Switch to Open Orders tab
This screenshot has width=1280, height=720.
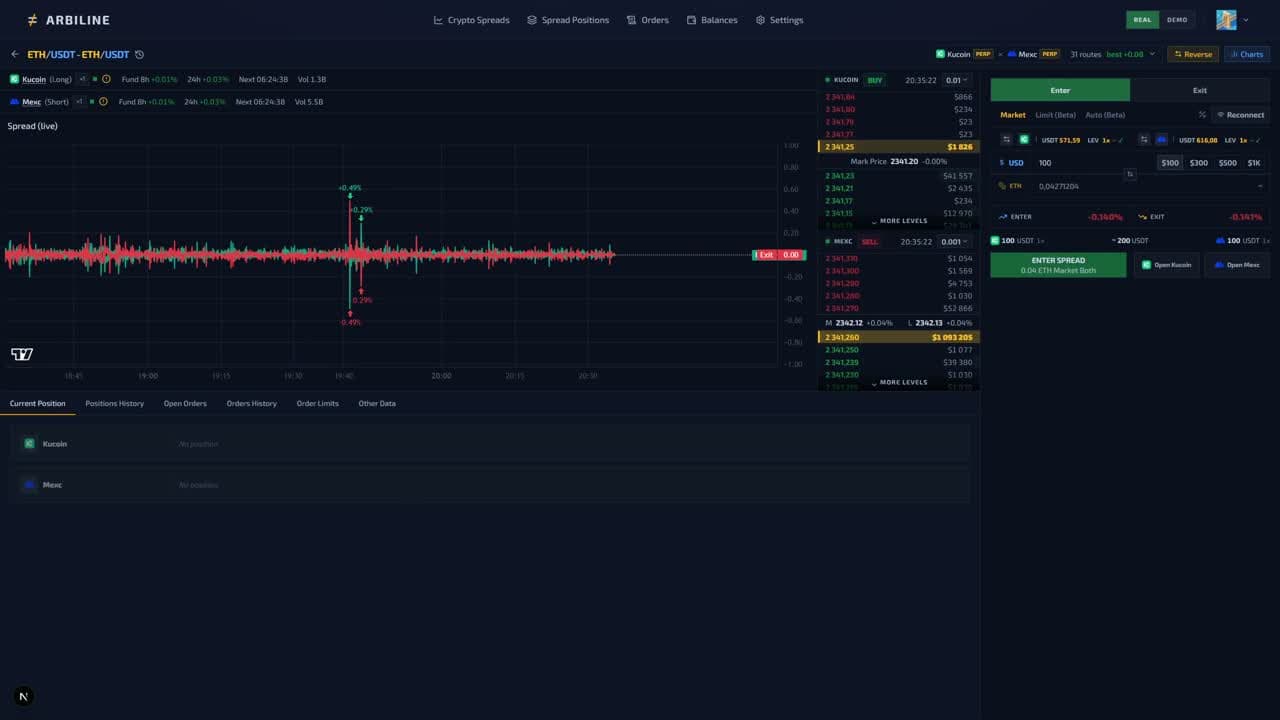(185, 404)
